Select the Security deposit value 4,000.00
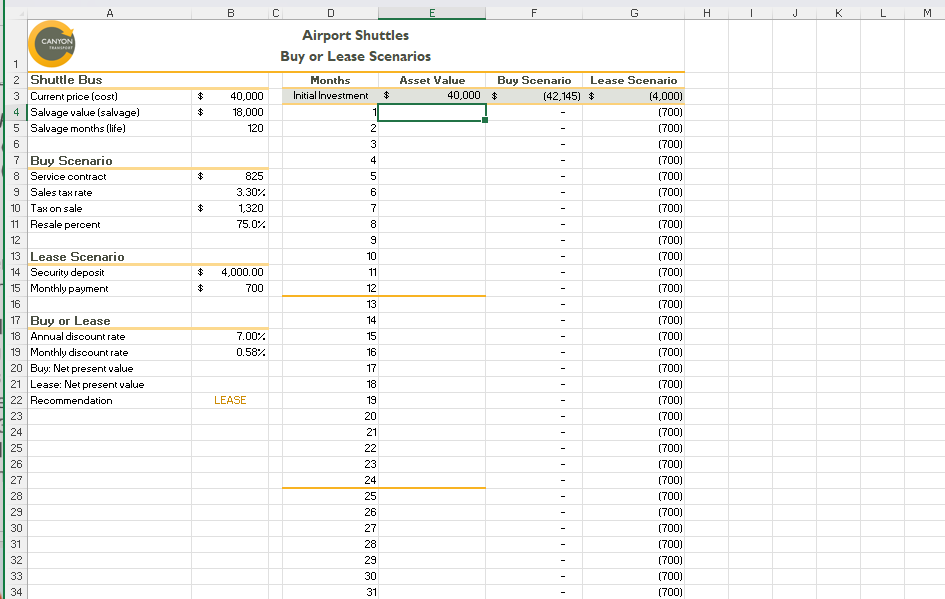 [x=230, y=272]
